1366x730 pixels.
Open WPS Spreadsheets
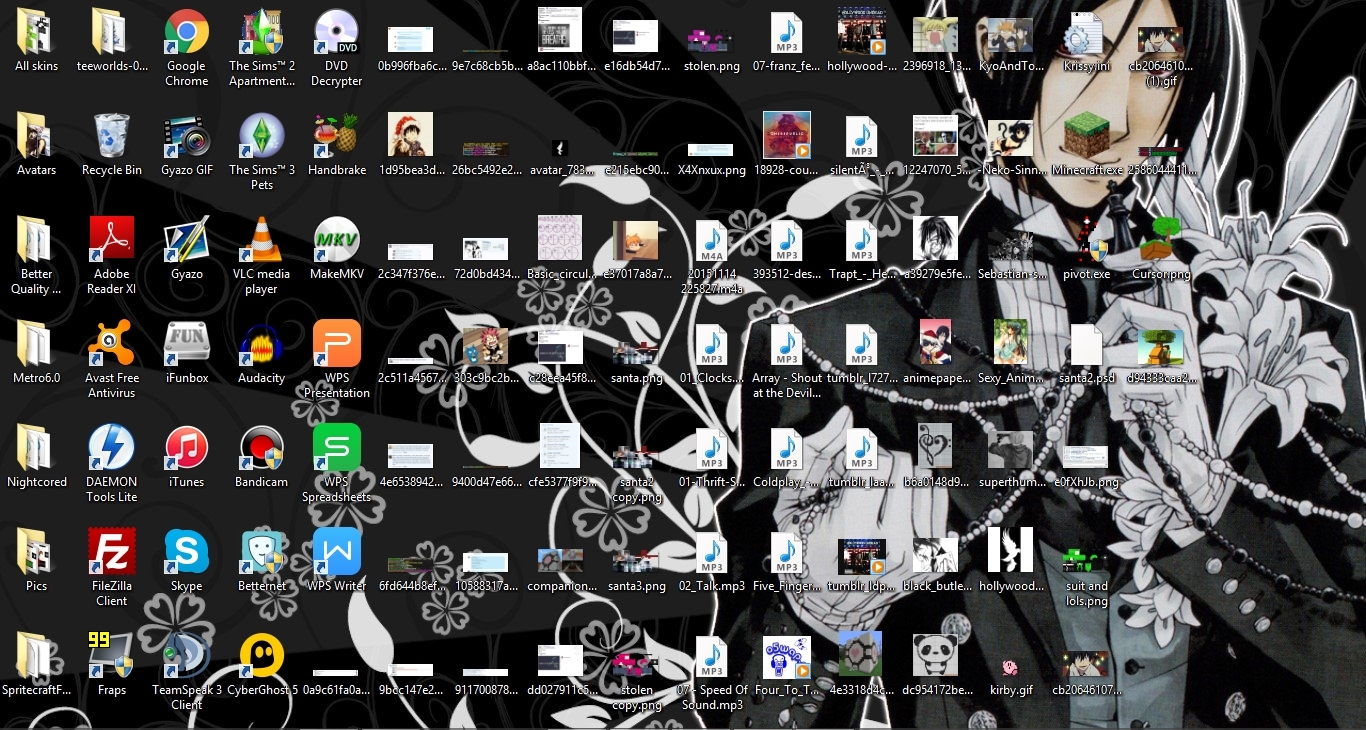click(x=337, y=449)
